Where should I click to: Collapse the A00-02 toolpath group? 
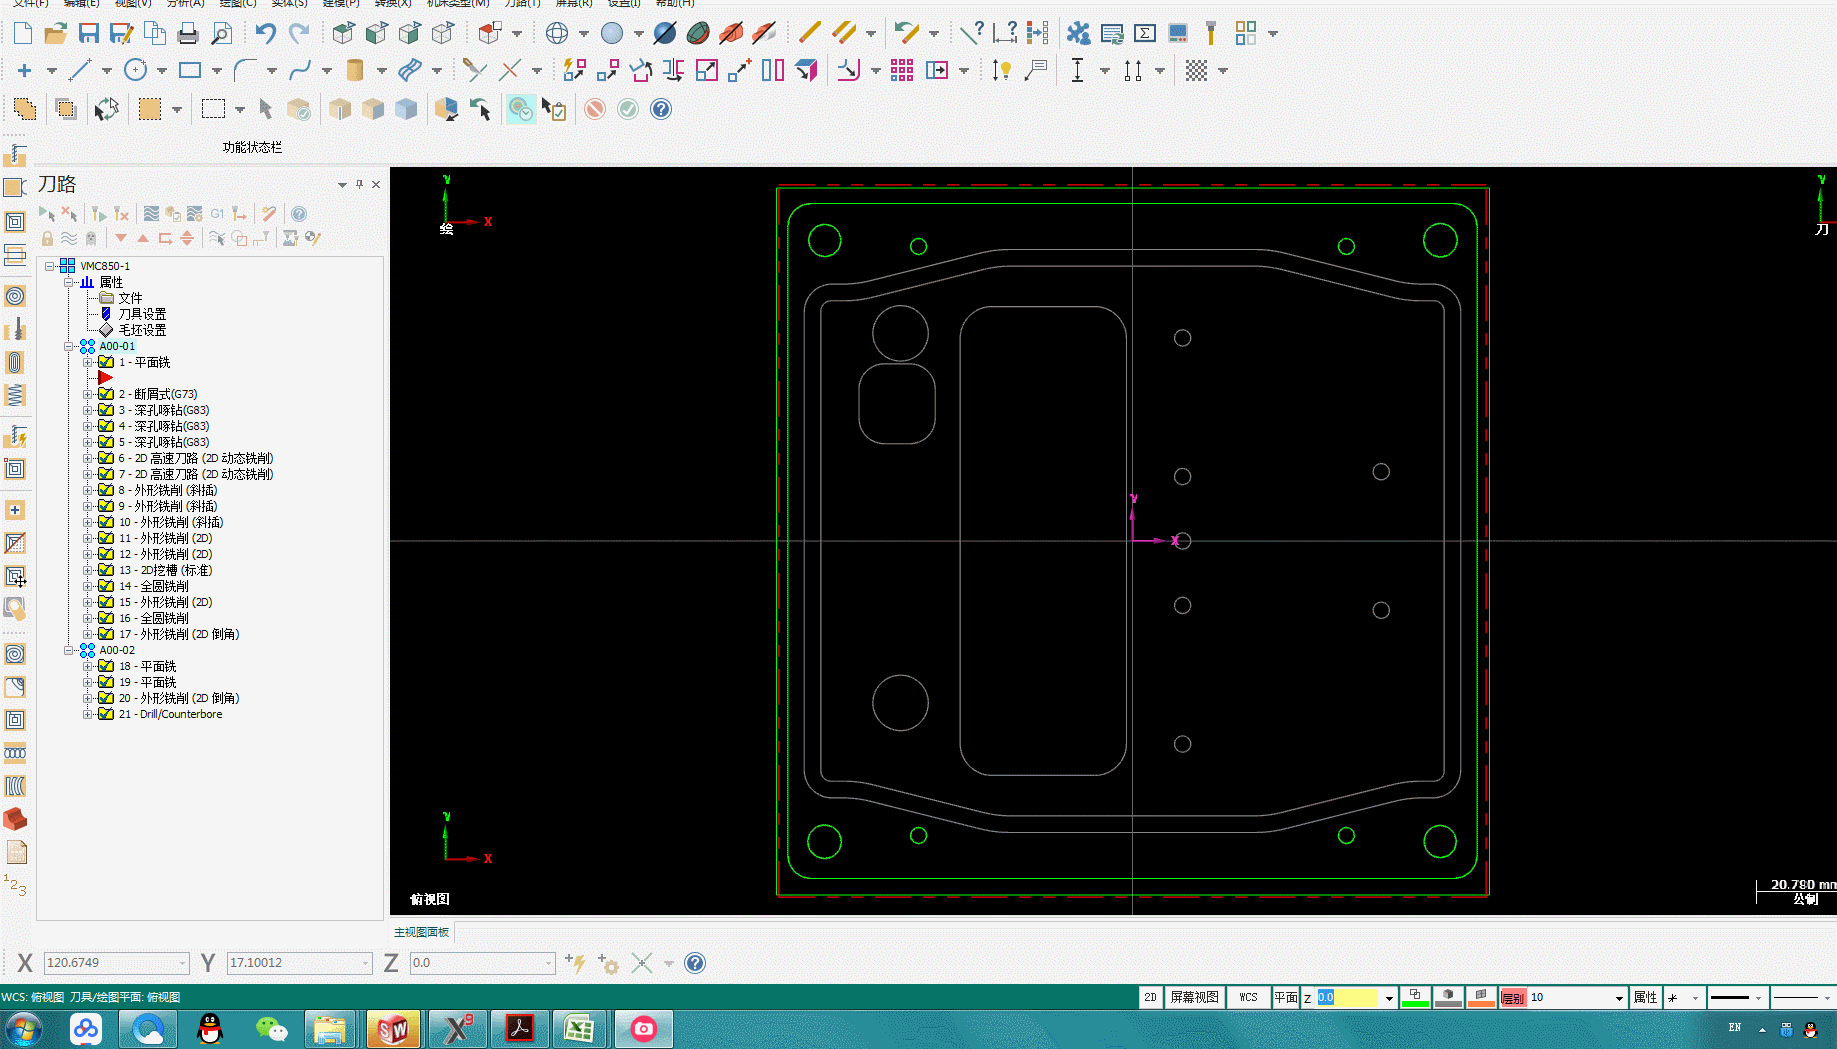pyautogui.click(x=69, y=650)
